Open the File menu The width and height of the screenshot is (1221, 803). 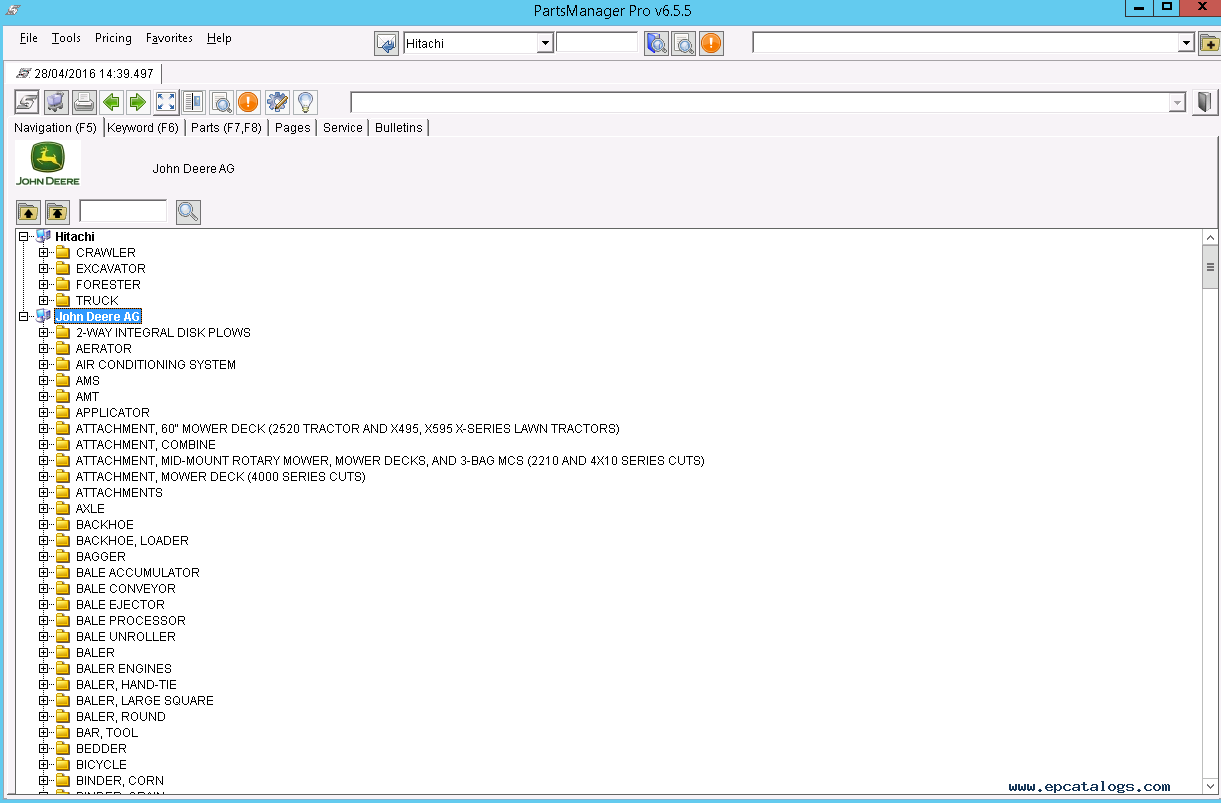pyautogui.click(x=29, y=38)
